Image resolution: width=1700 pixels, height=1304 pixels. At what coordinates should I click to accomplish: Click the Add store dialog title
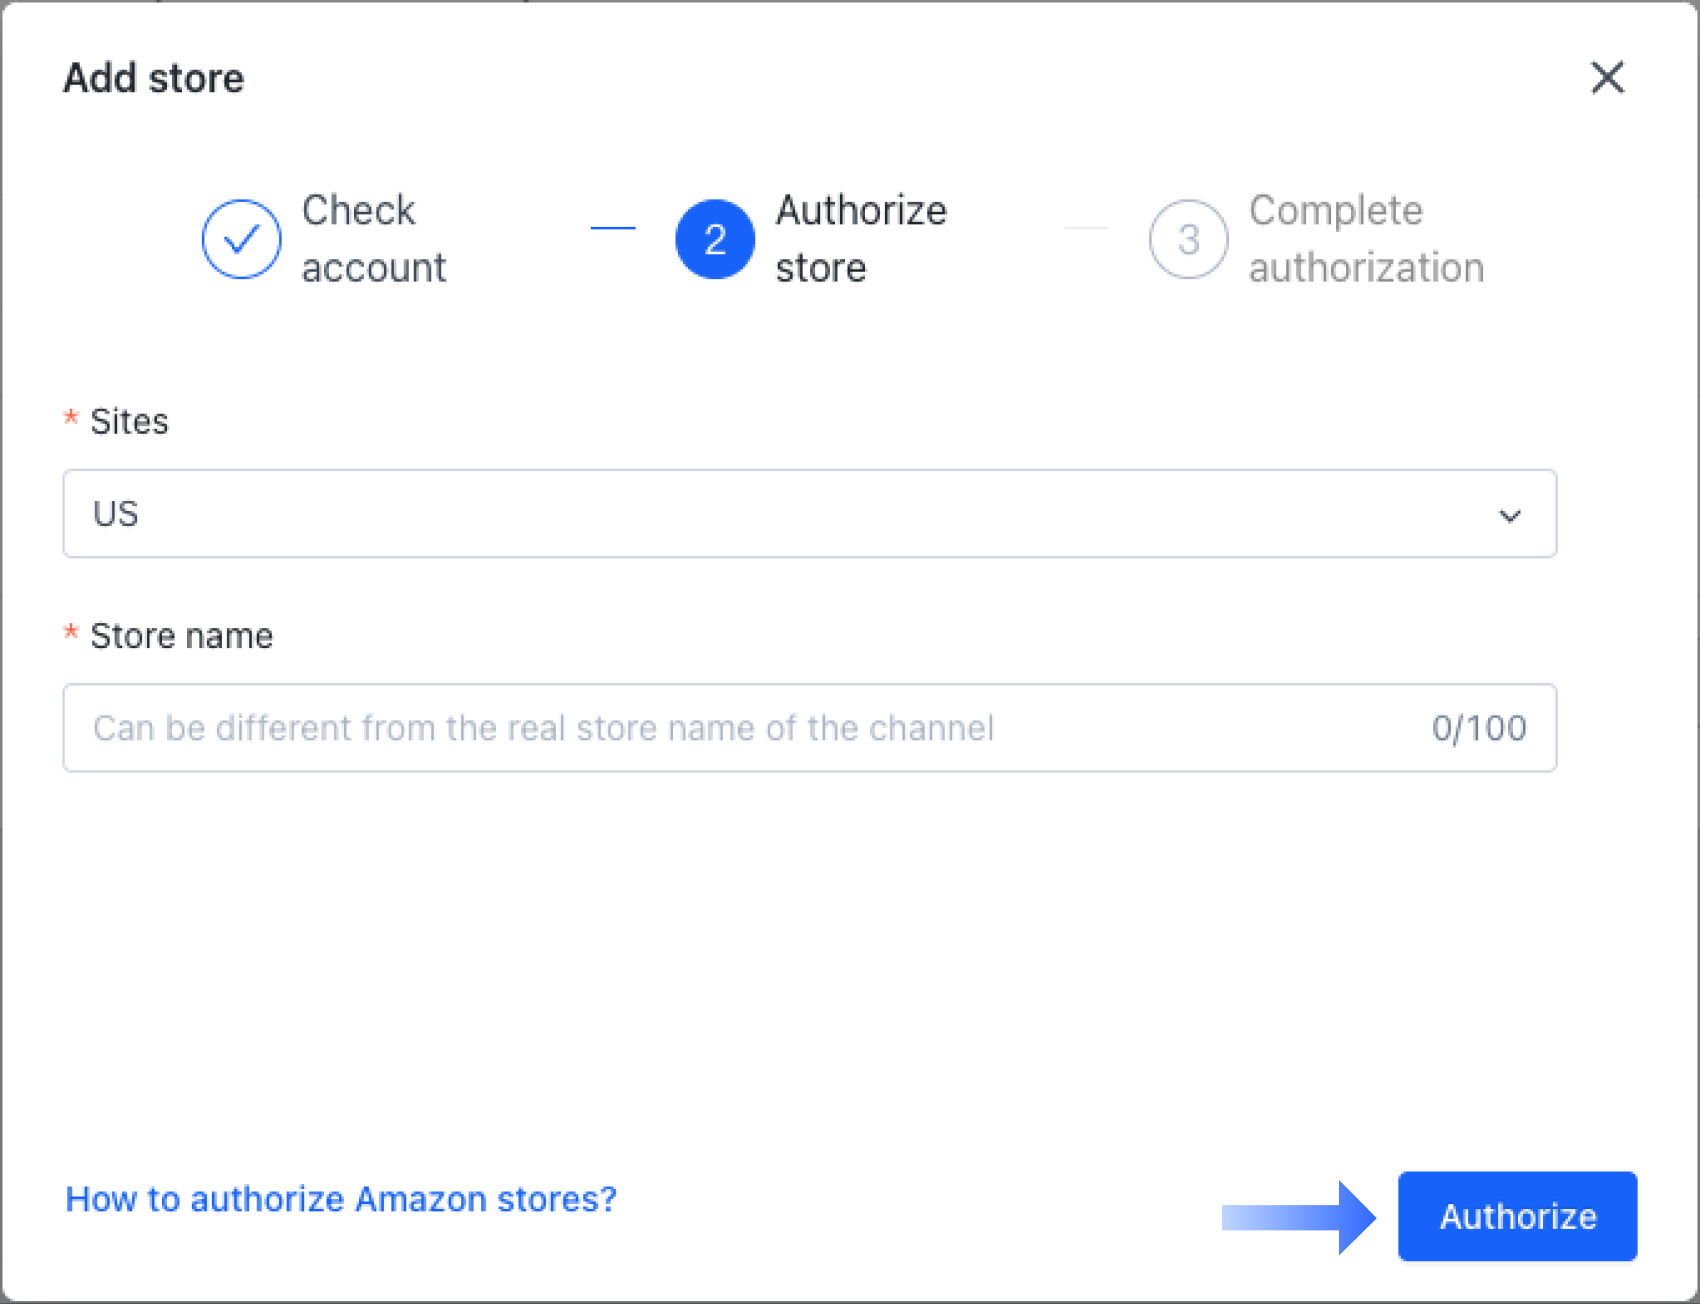tap(154, 78)
